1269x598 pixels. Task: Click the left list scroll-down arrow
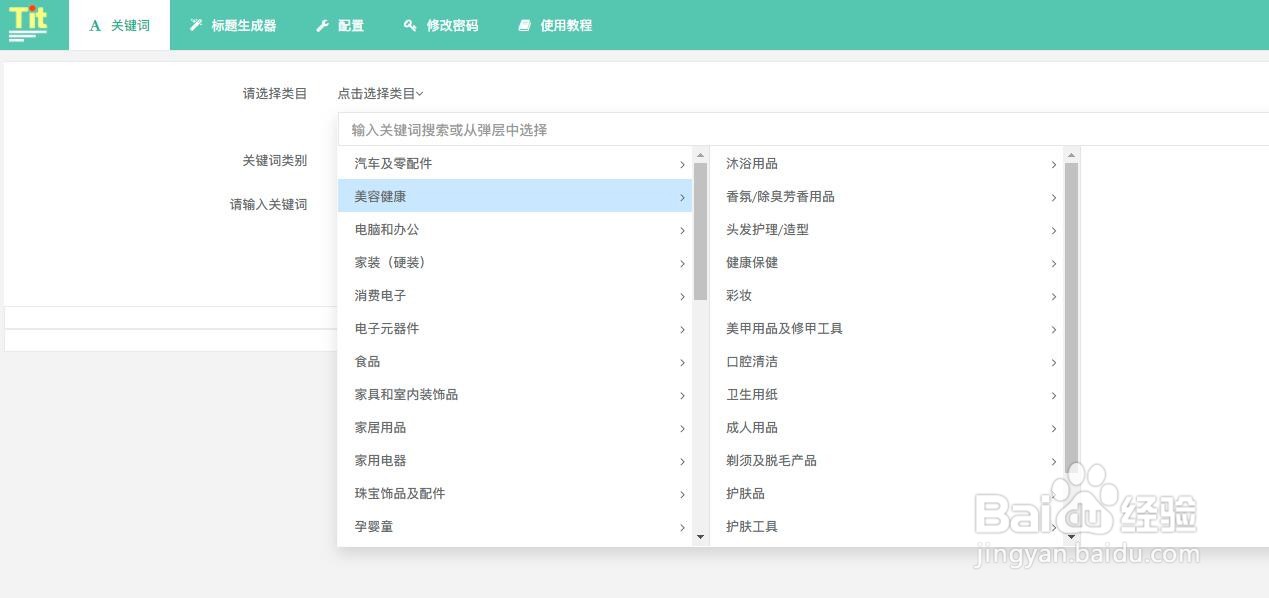pyautogui.click(x=700, y=537)
